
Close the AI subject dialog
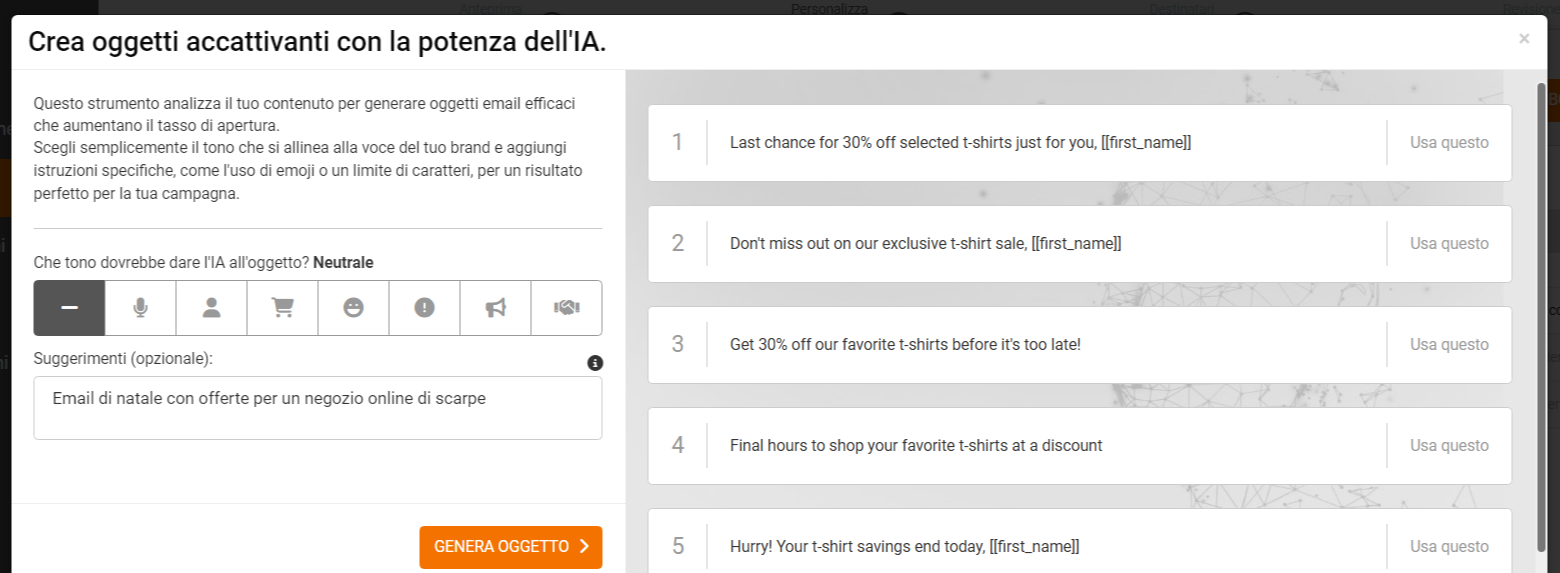point(1524,39)
